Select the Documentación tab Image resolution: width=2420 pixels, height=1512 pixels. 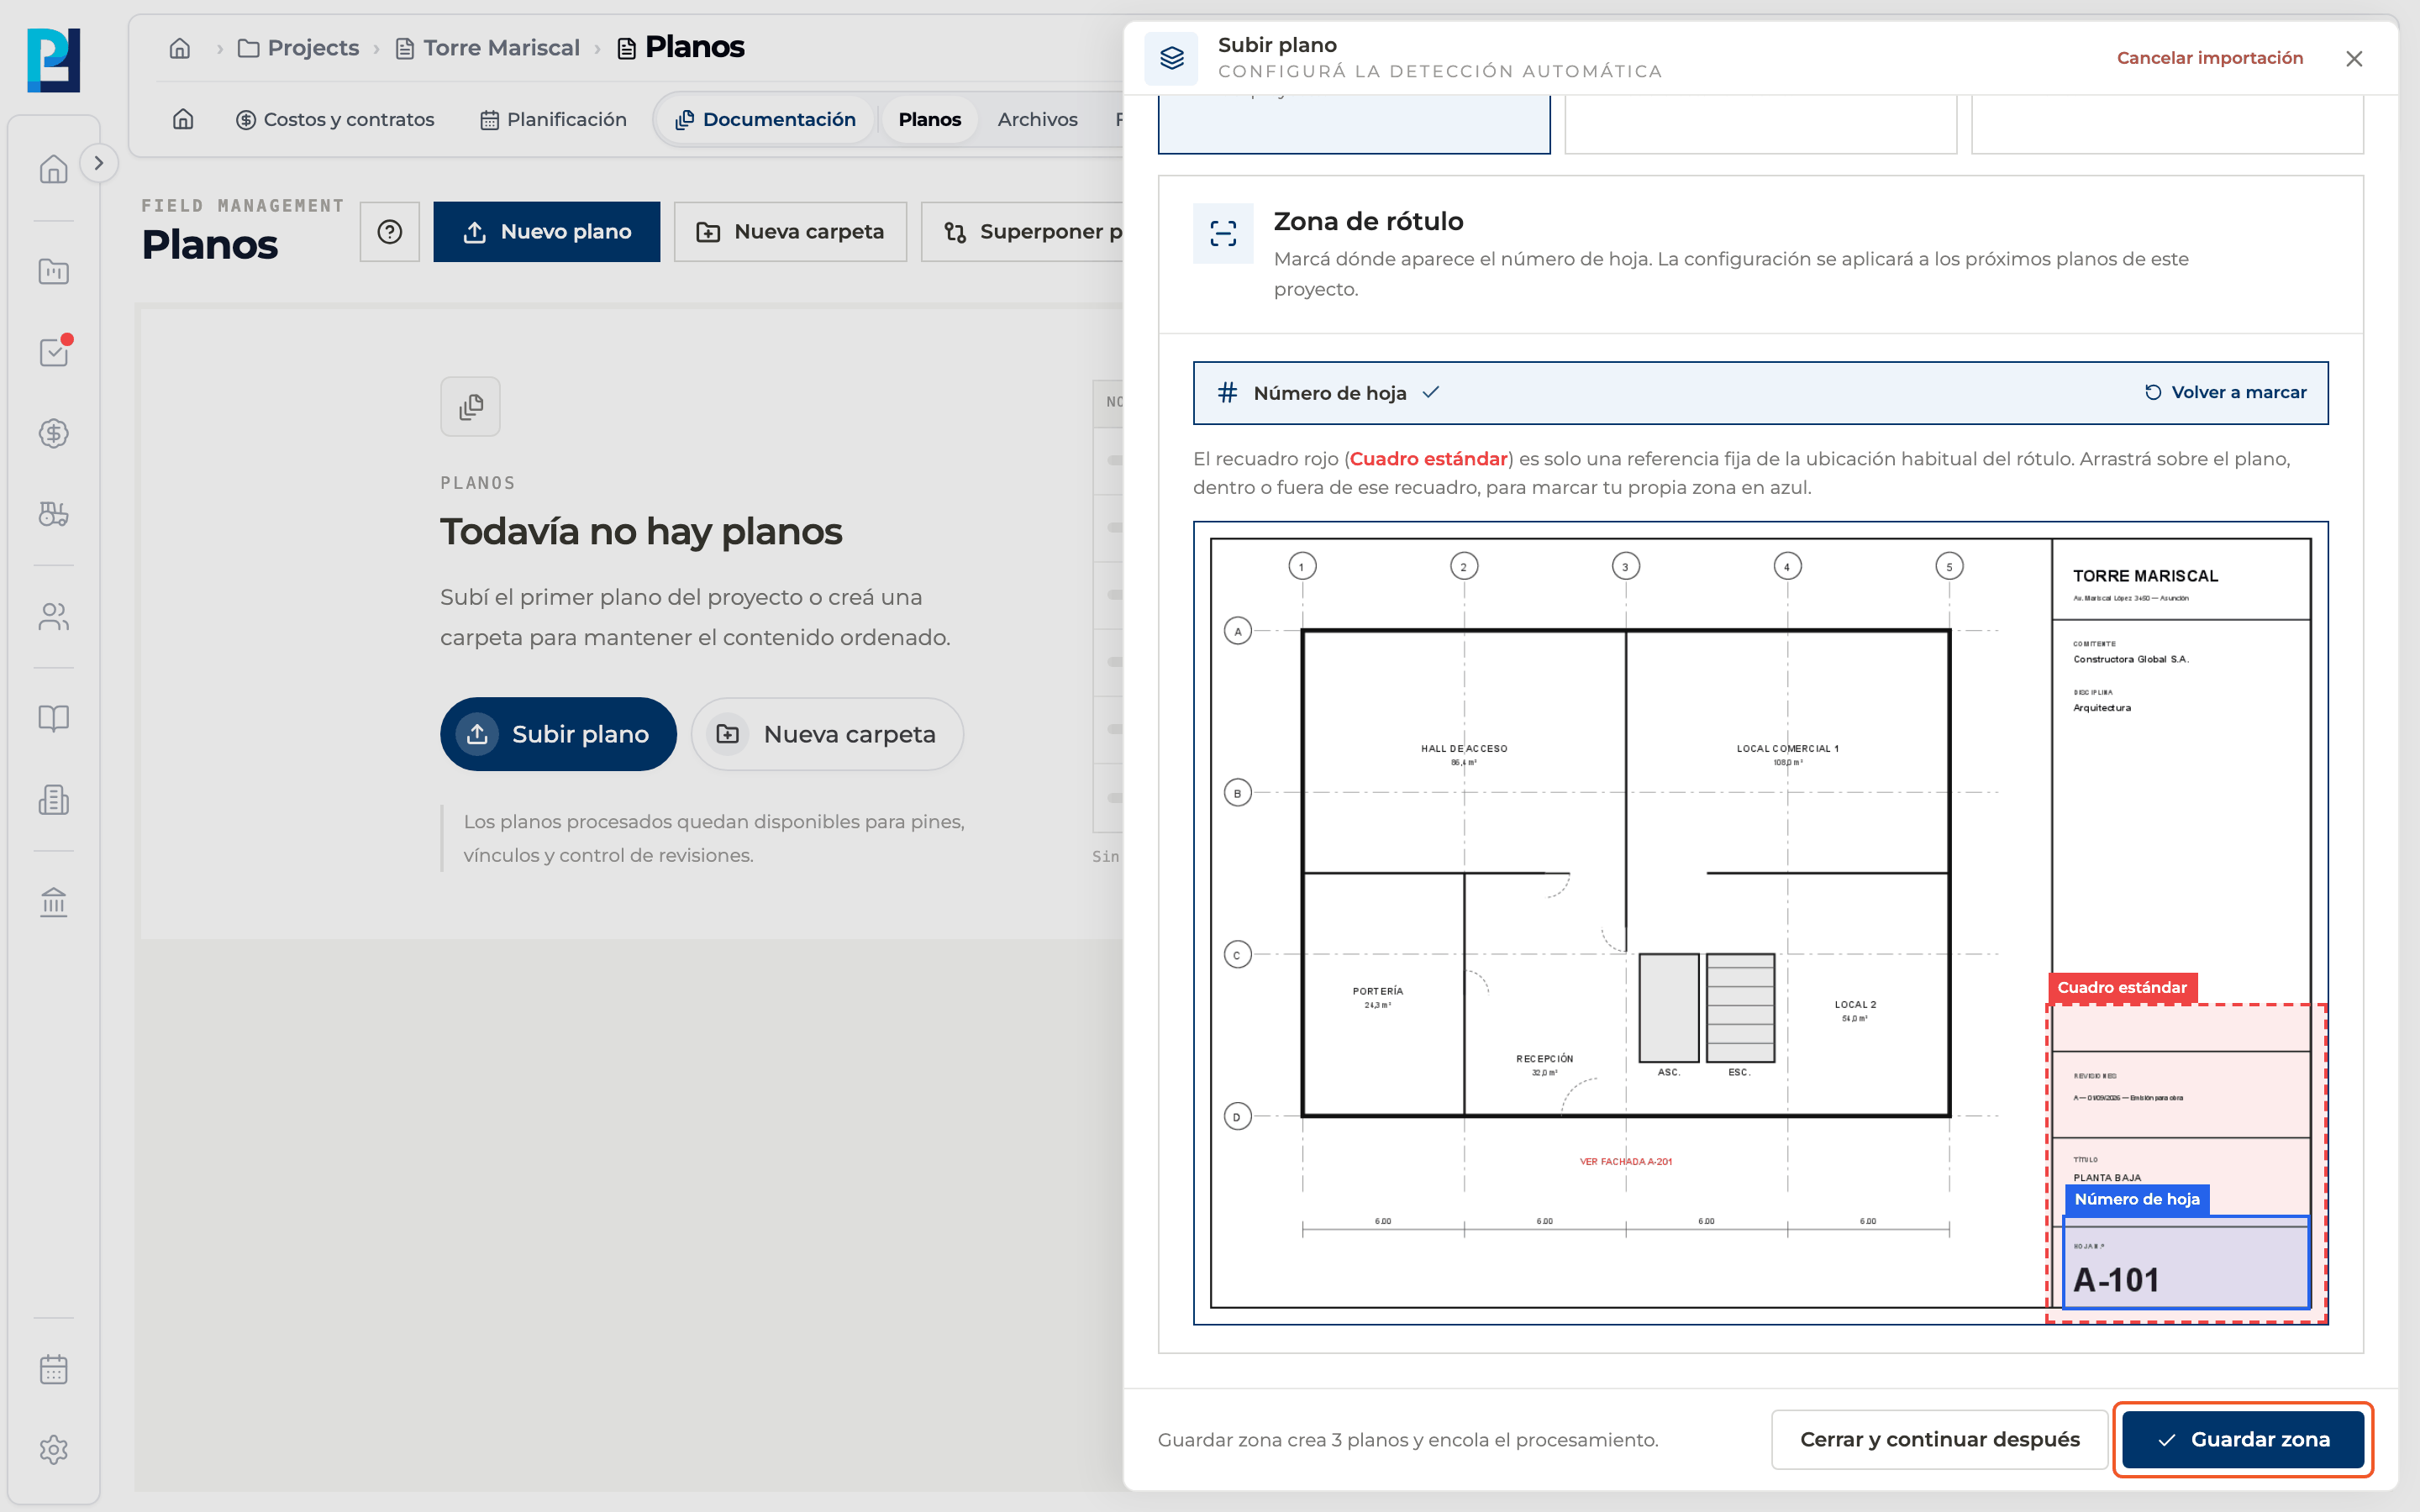pyautogui.click(x=766, y=119)
